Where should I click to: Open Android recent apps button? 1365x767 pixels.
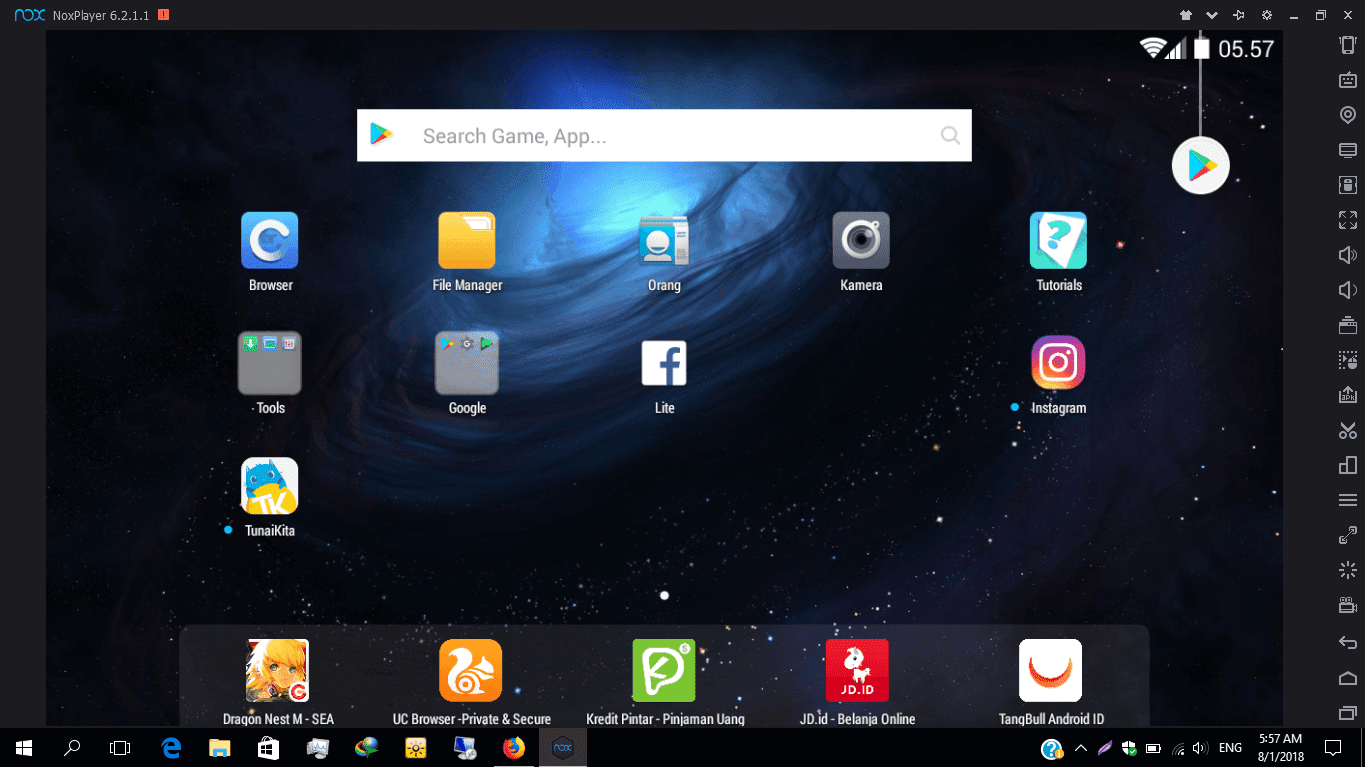point(1347,713)
